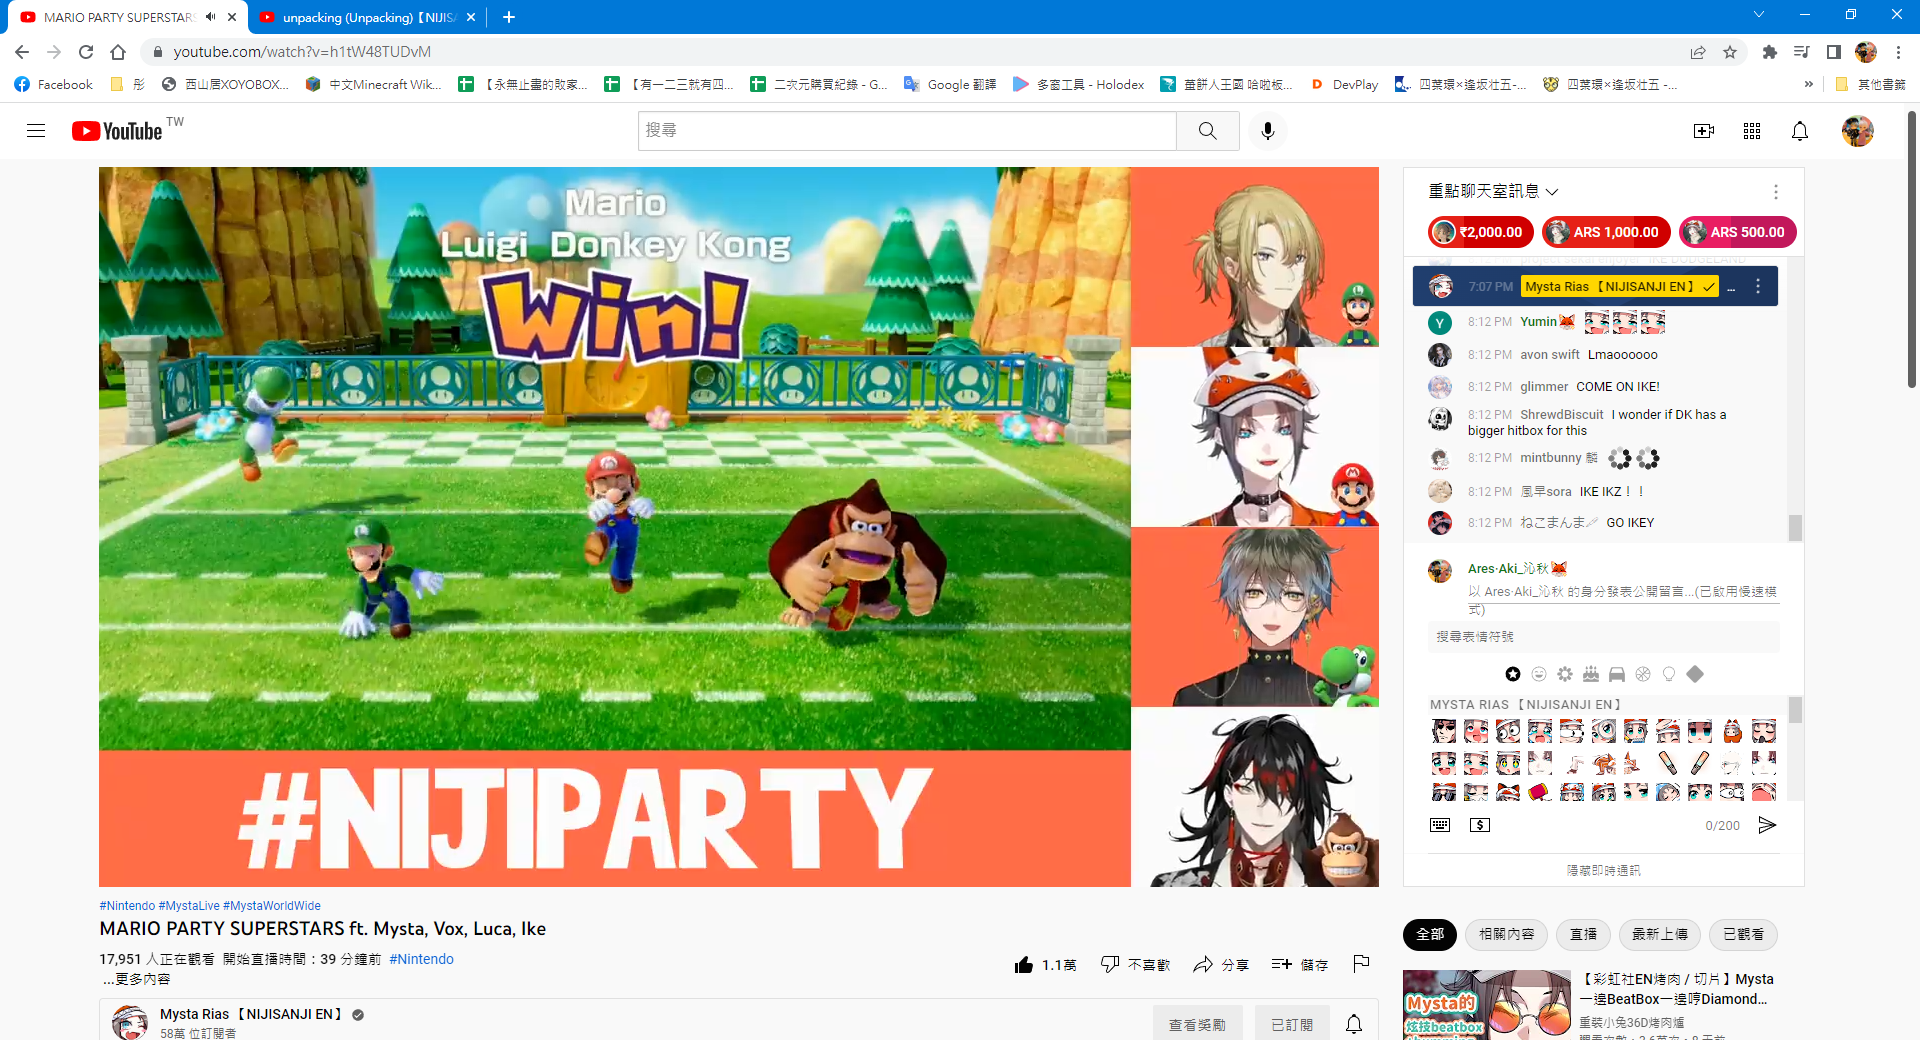Image resolution: width=1920 pixels, height=1040 pixels.
Task: Select the sports ball emoji category
Action: (x=1643, y=674)
